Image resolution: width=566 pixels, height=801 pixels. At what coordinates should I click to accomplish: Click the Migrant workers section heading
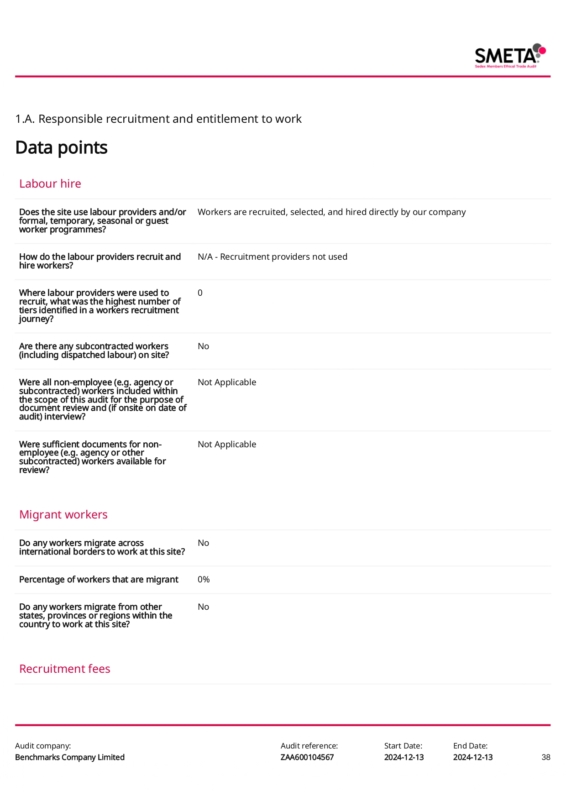click(63, 514)
